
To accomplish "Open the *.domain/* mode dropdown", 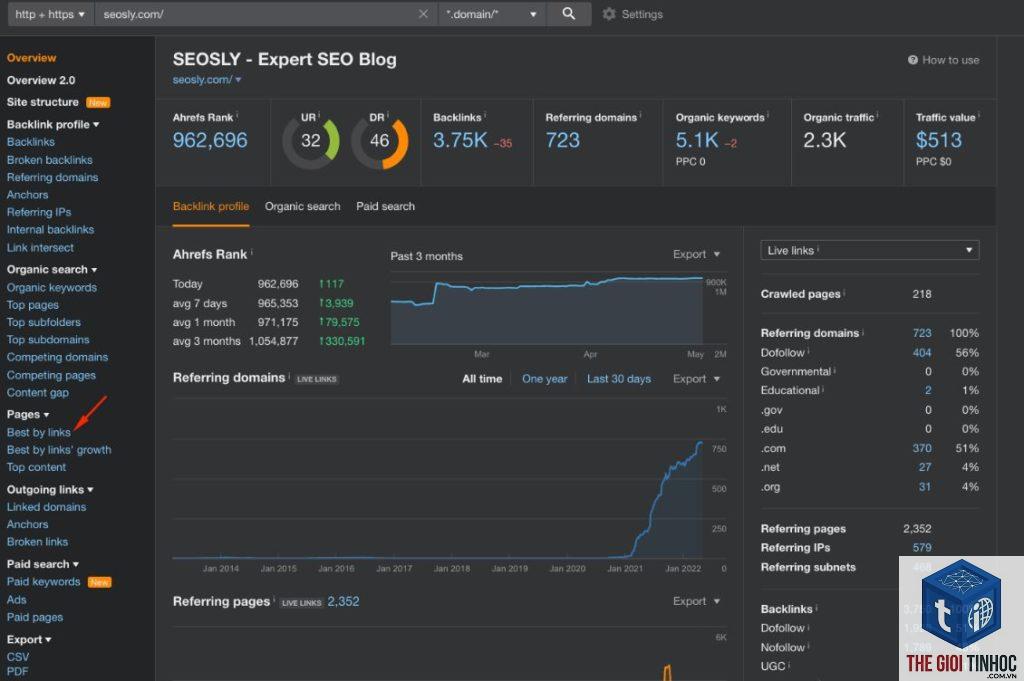I will 492,14.
